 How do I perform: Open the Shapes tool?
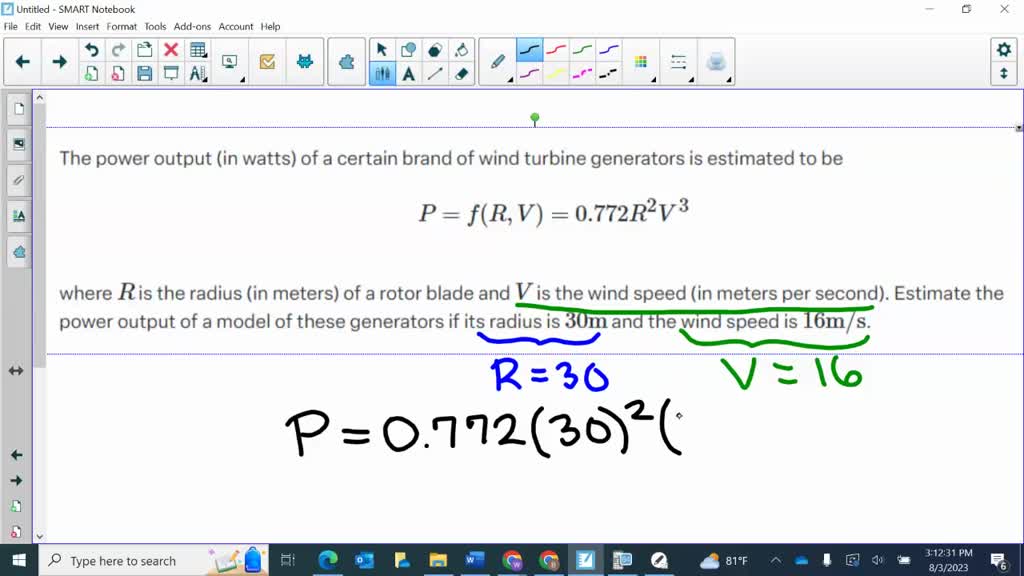[x=408, y=48]
